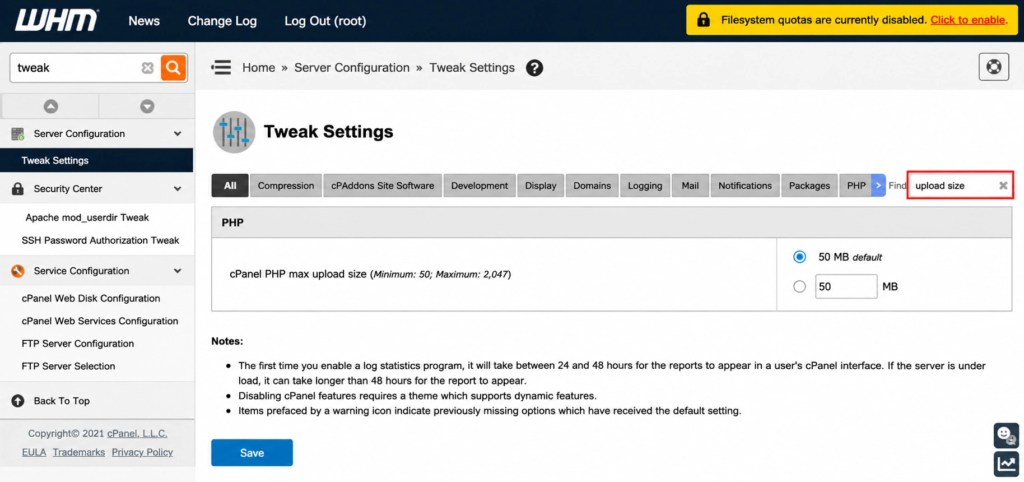
Task: Open the EULA link
Action: click(x=34, y=452)
